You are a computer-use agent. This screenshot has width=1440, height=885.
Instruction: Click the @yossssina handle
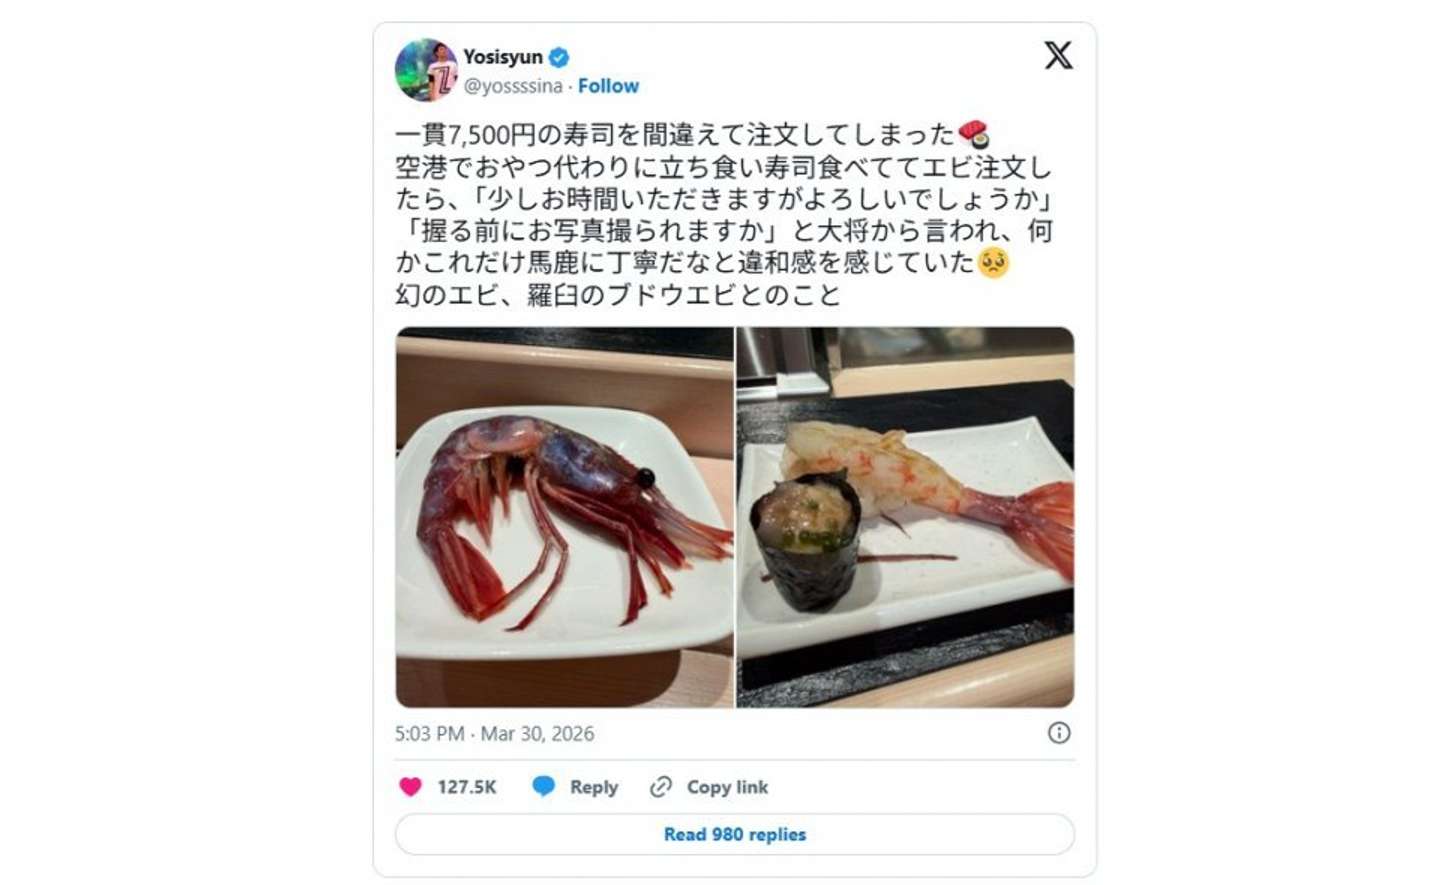tap(512, 86)
